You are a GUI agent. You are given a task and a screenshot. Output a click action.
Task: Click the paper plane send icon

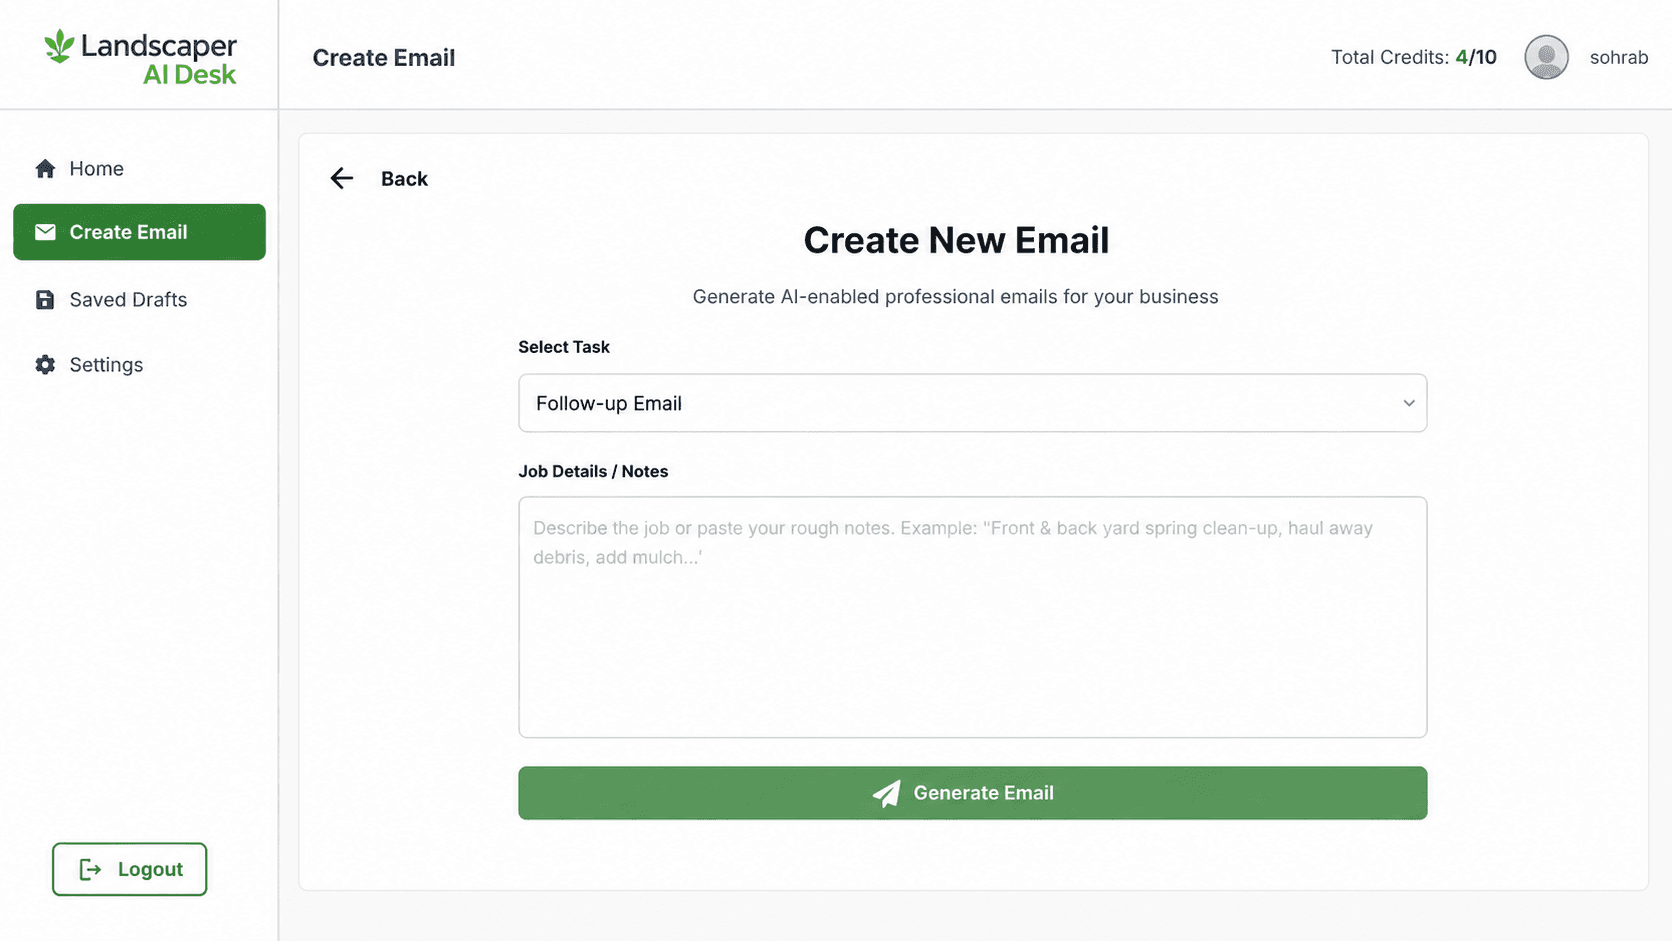[887, 793]
